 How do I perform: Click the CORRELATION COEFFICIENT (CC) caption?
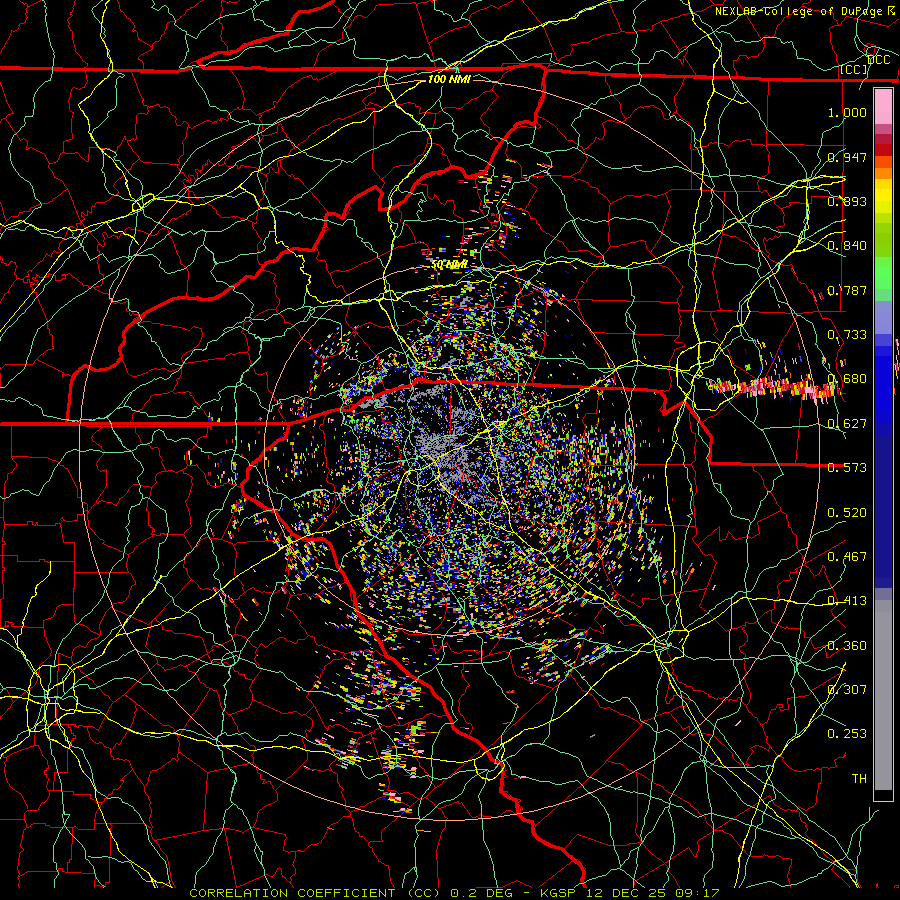tap(315, 893)
